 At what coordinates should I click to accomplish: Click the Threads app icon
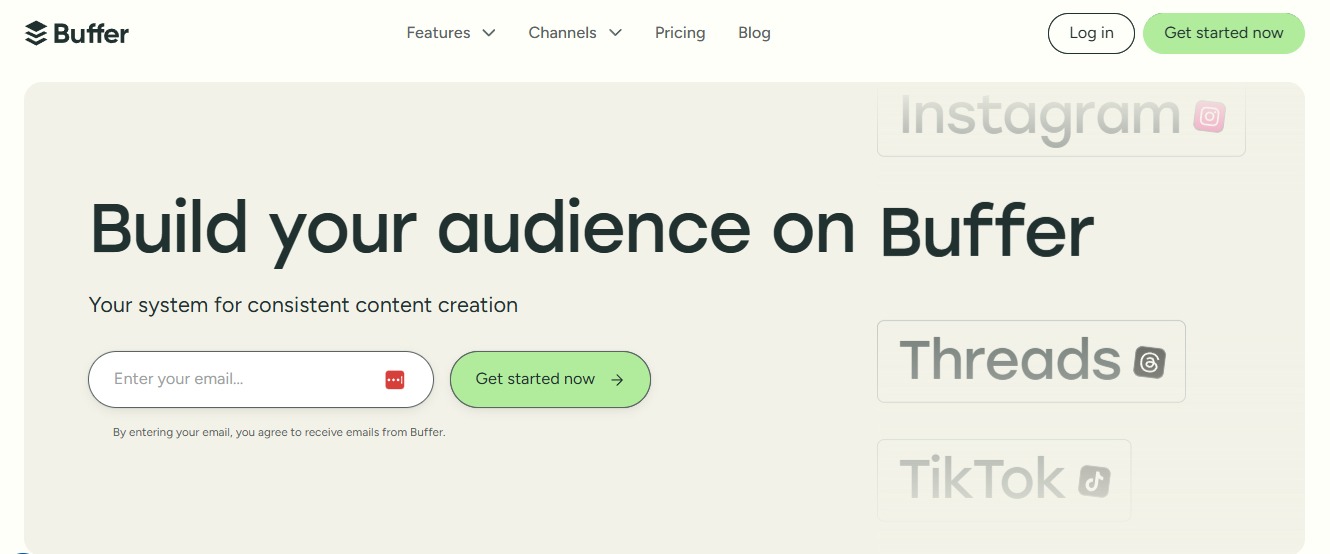[1149, 362]
